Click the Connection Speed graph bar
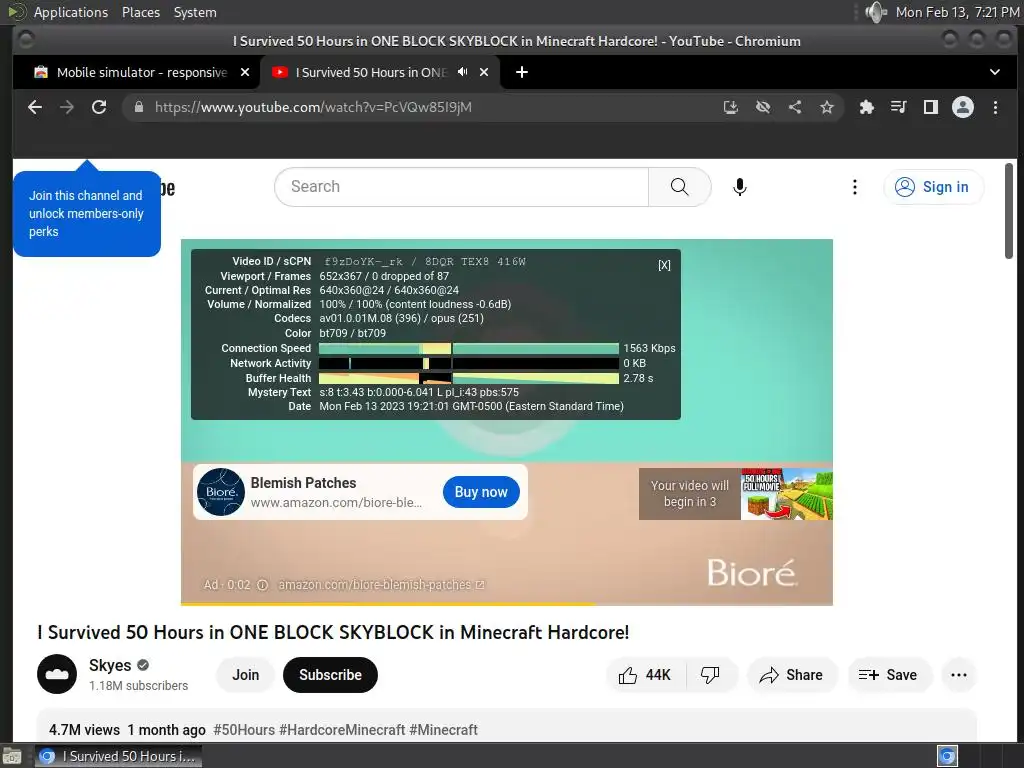The height and width of the screenshot is (768, 1024). pos(468,348)
